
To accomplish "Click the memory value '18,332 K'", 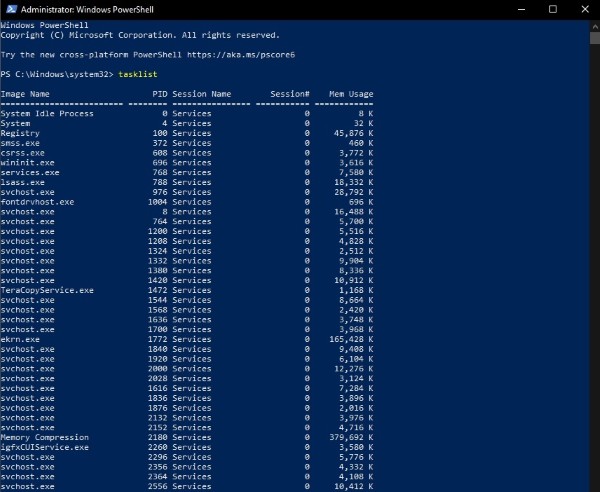I will (354, 182).
